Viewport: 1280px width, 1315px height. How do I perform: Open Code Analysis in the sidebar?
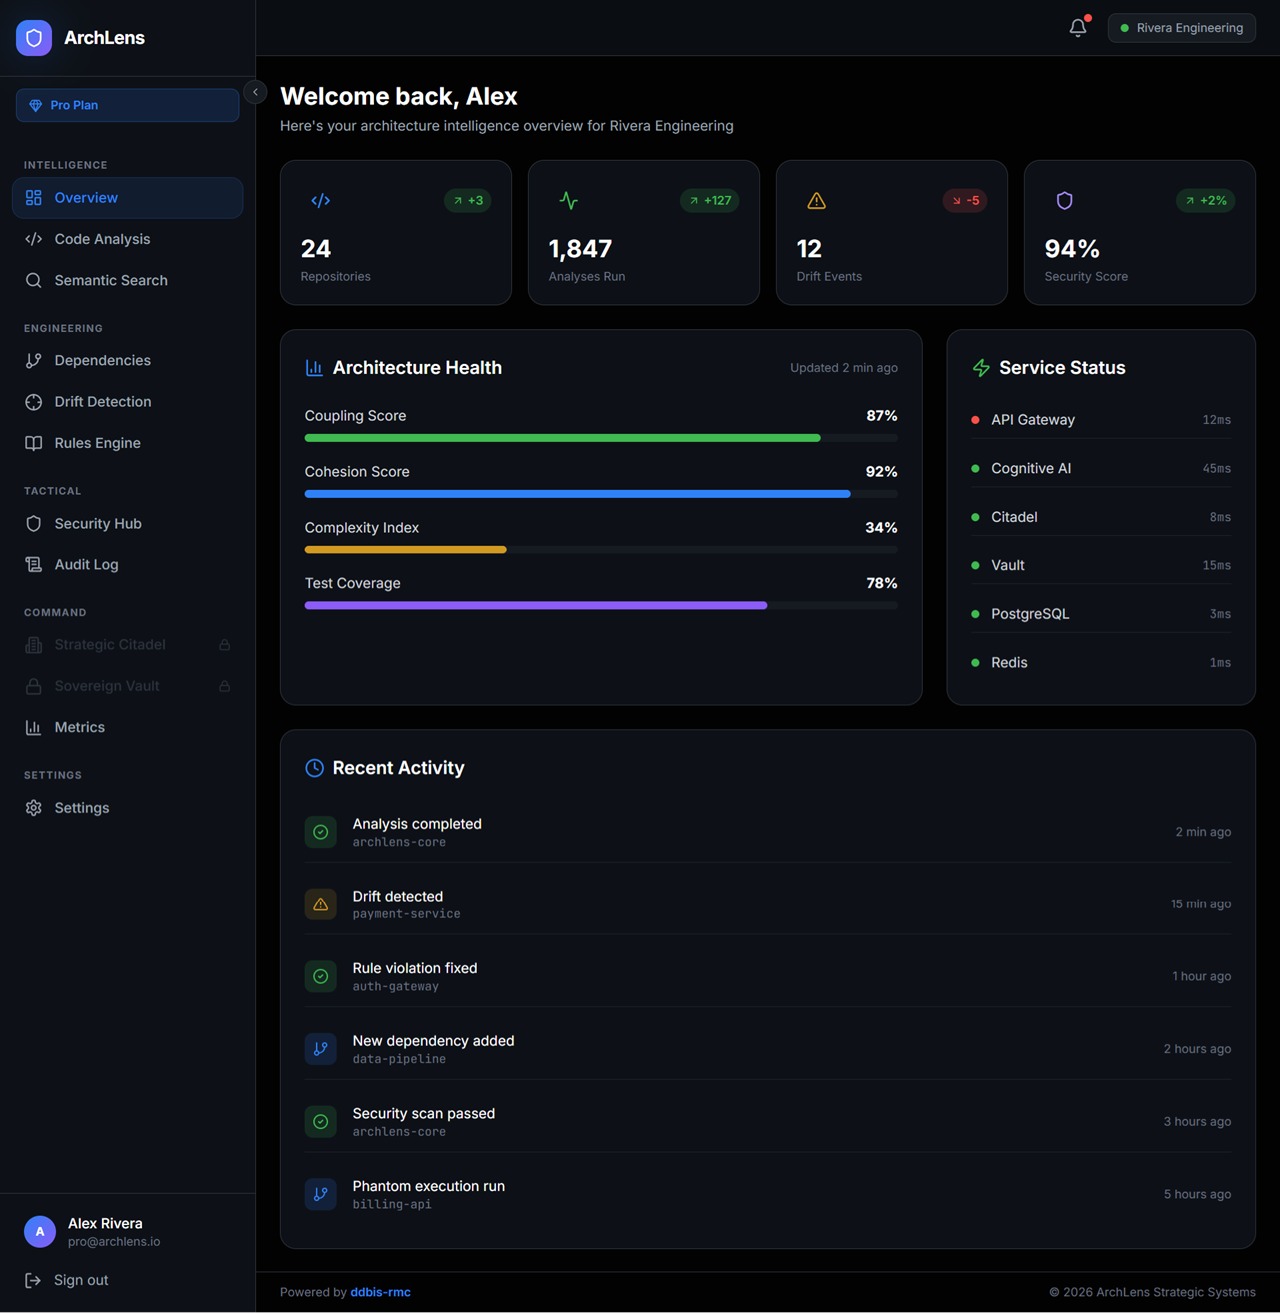pos(127,239)
